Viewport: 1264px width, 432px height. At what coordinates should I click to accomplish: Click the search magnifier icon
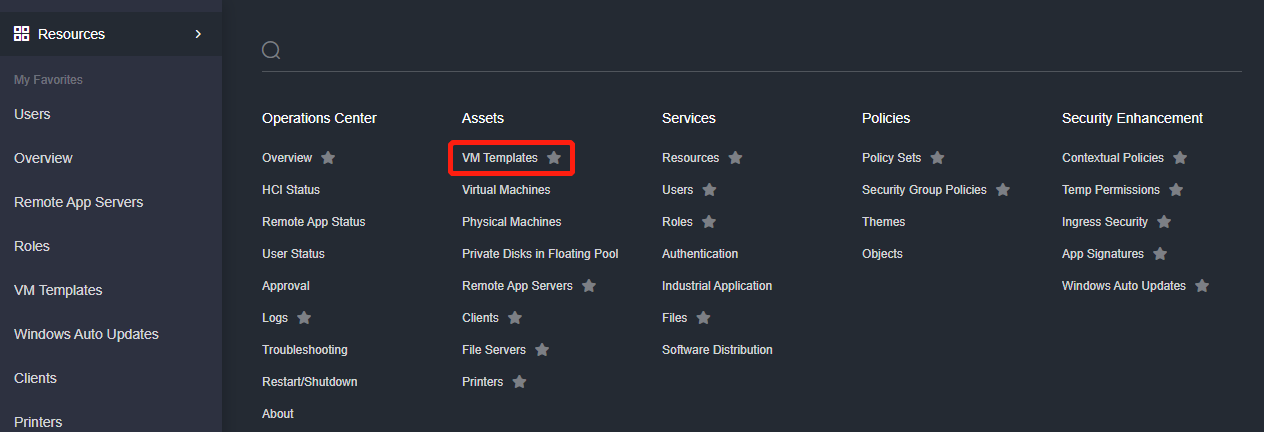tap(271, 50)
